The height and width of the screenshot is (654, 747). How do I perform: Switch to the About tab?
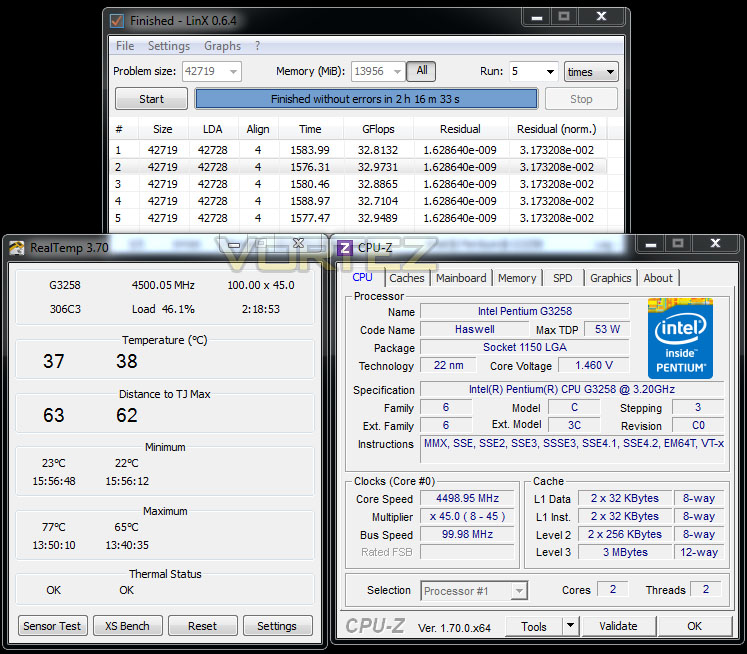658,278
